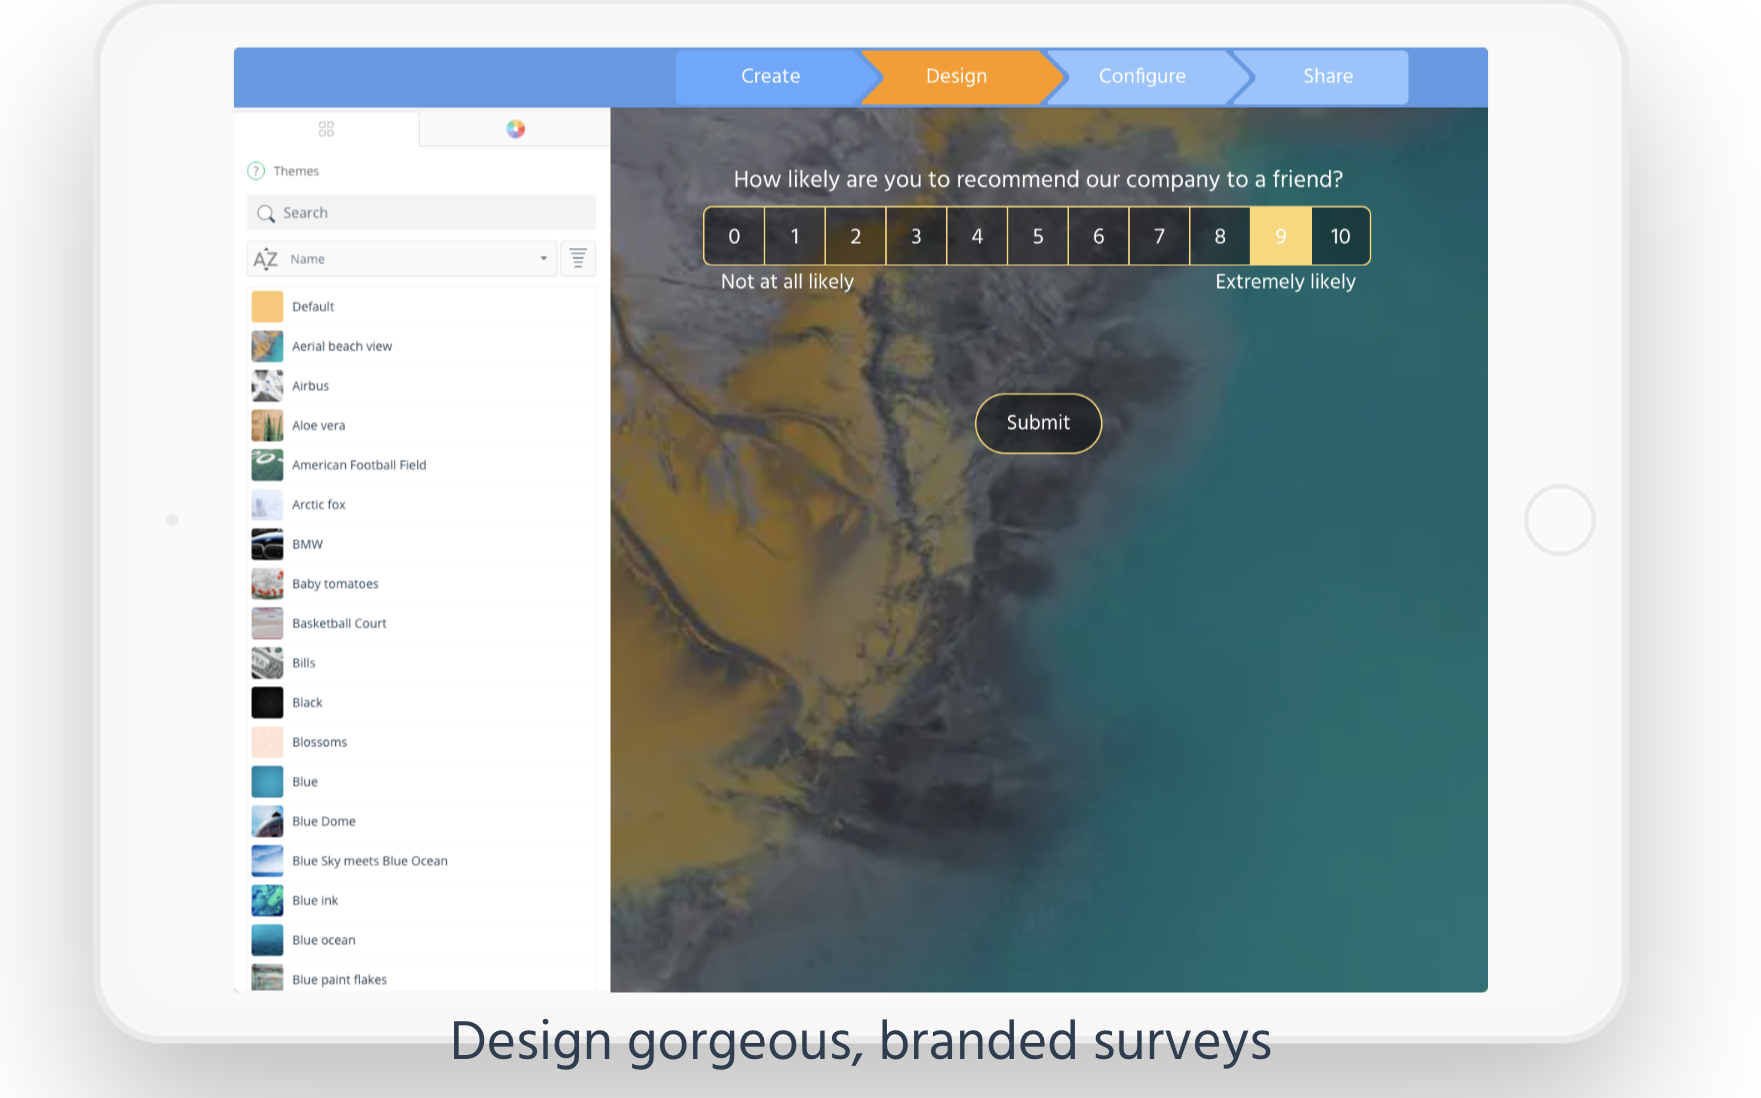Apply the Black color theme swatch
Viewport: 1761px width, 1098px height.
click(267, 702)
